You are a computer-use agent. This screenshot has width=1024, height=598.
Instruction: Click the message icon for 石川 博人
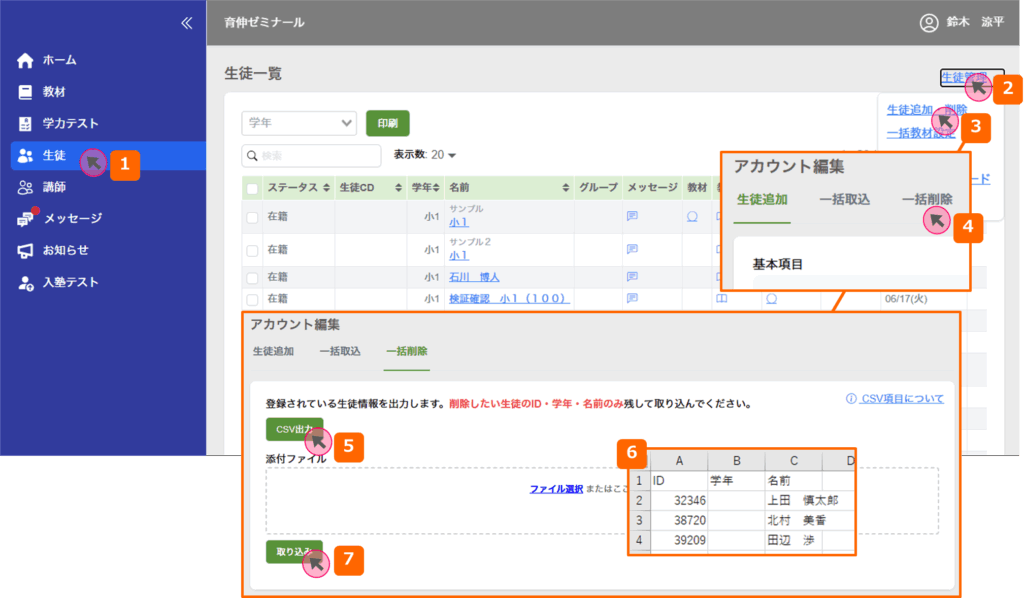pyautogui.click(x=632, y=277)
